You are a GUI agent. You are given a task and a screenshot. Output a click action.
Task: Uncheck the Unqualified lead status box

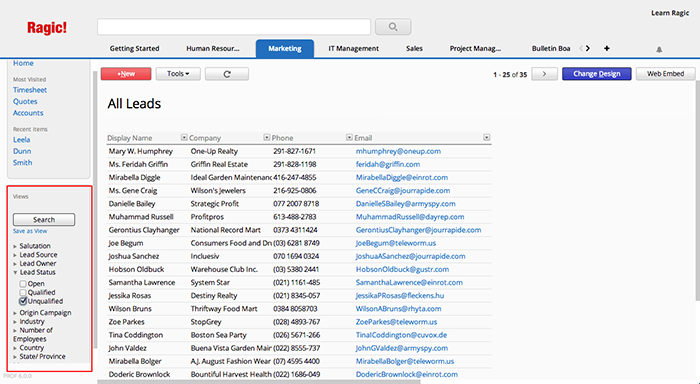click(23, 301)
